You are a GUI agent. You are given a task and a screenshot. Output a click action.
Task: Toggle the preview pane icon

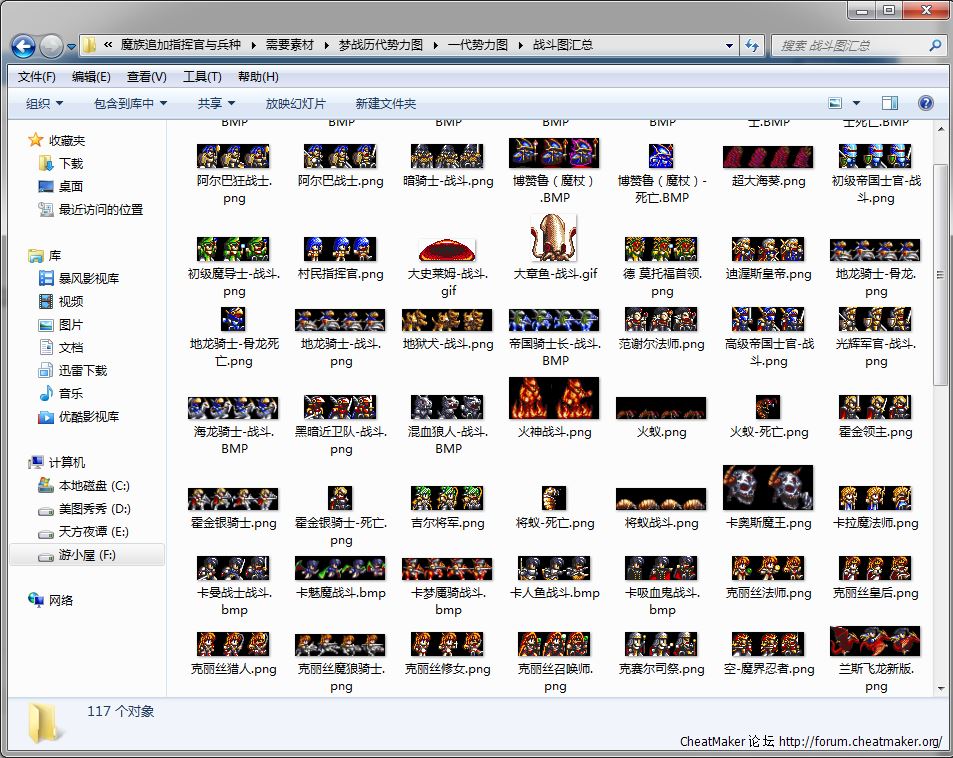pyautogui.click(x=889, y=104)
